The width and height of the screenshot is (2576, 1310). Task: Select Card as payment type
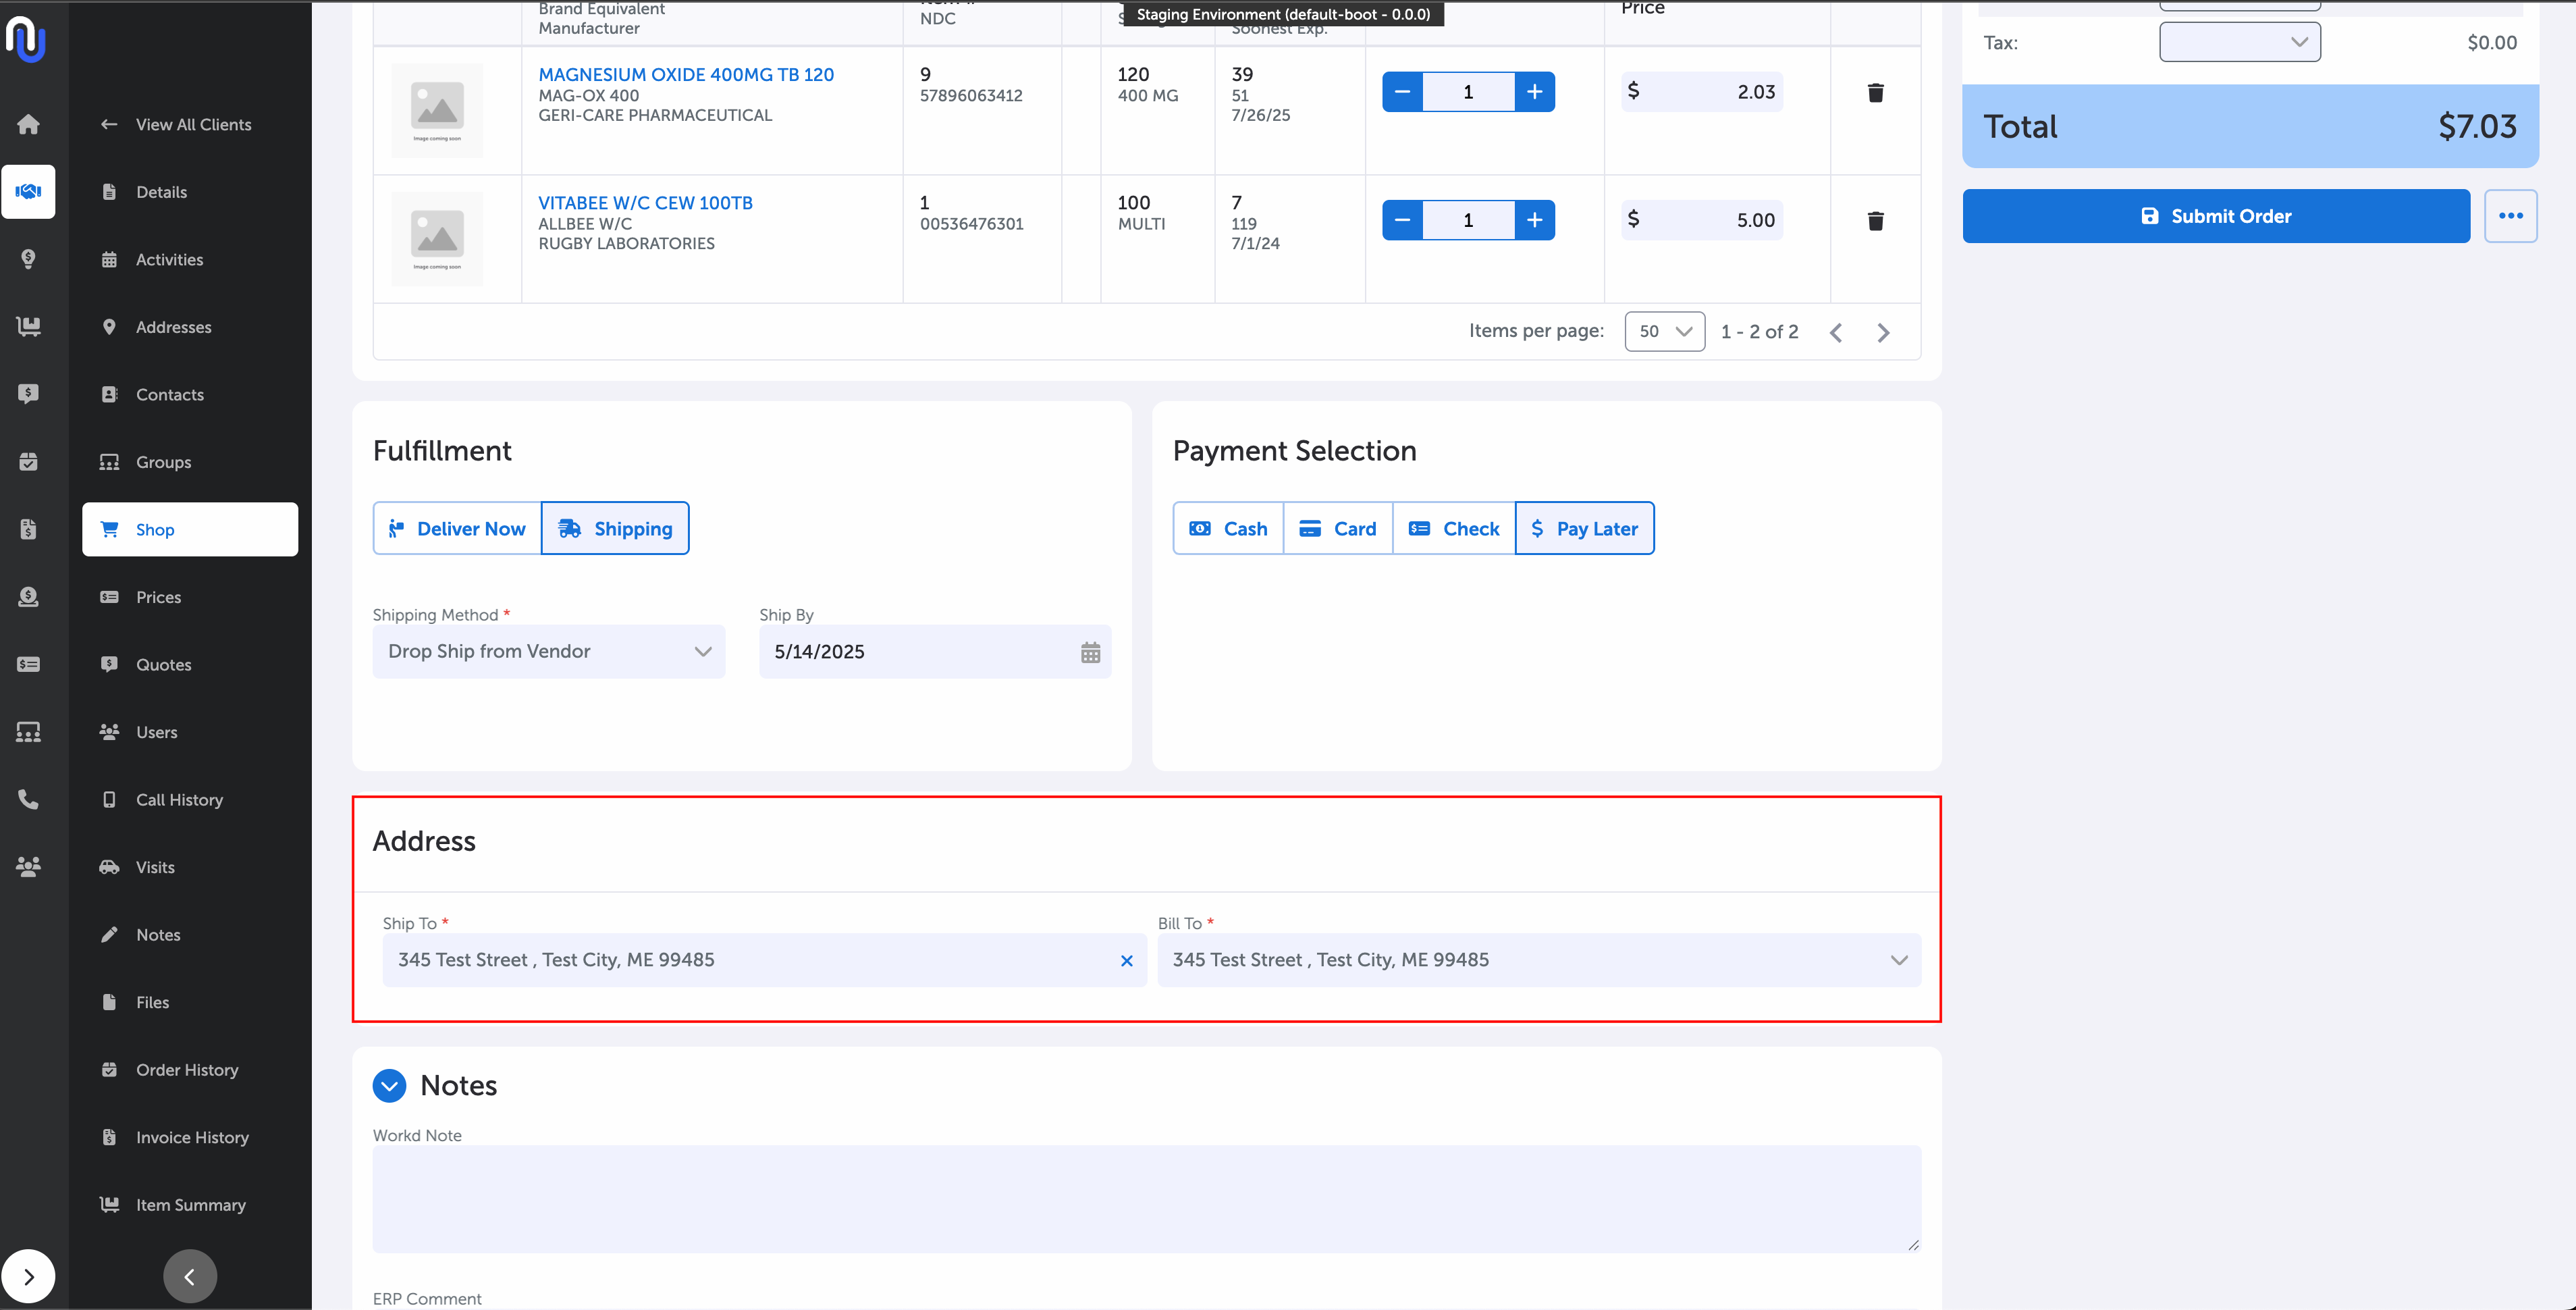(x=1337, y=528)
